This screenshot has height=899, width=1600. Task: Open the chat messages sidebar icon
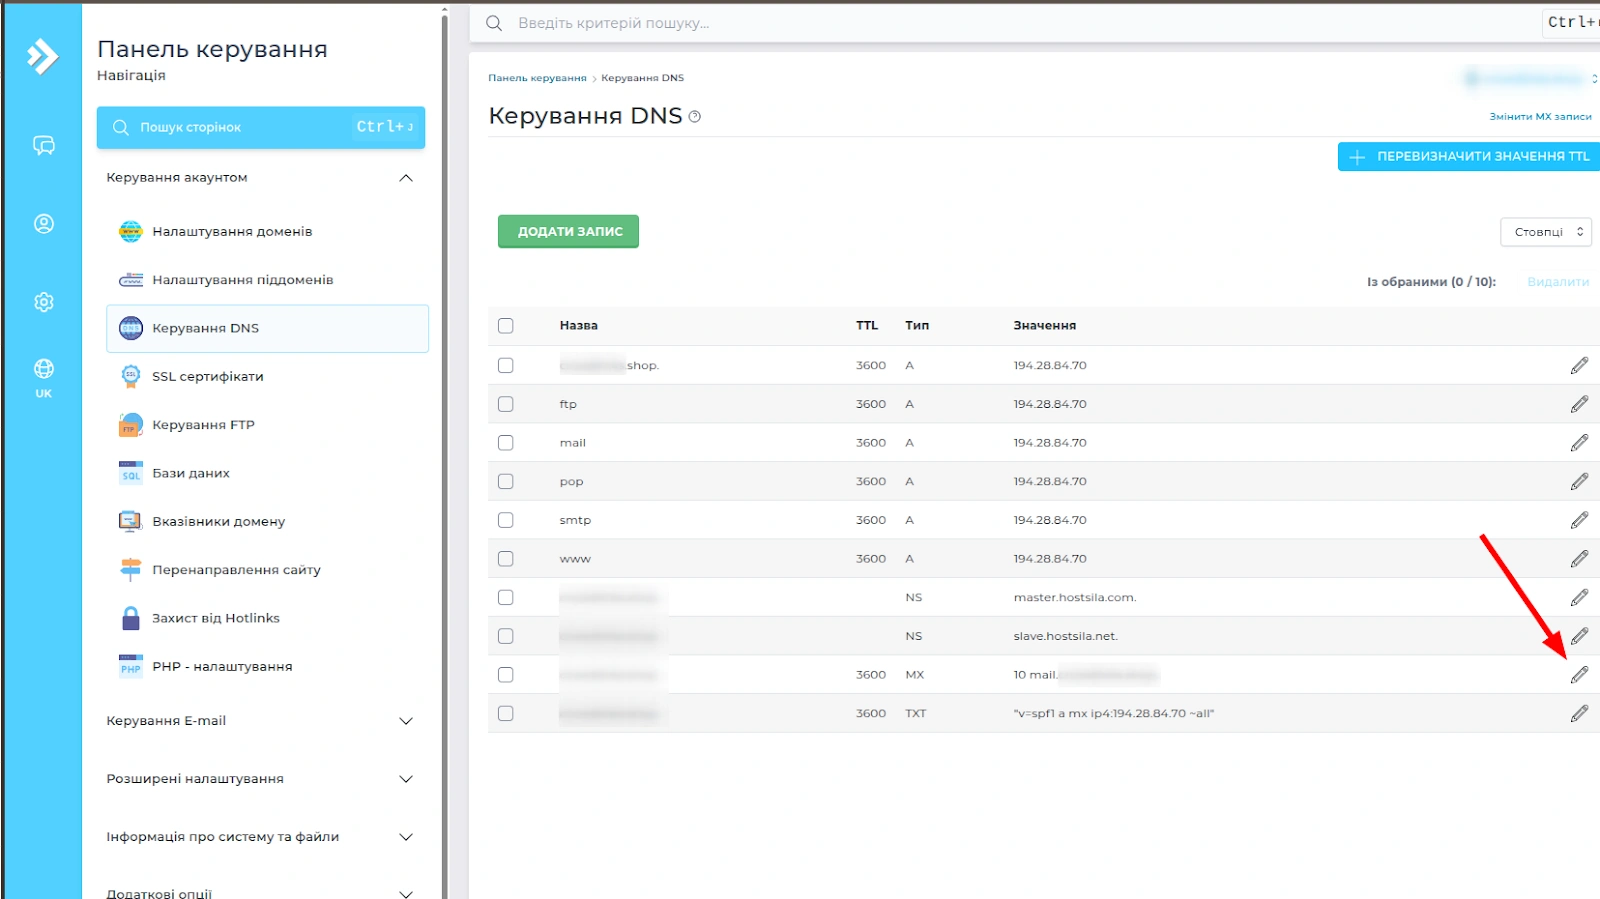click(x=44, y=146)
